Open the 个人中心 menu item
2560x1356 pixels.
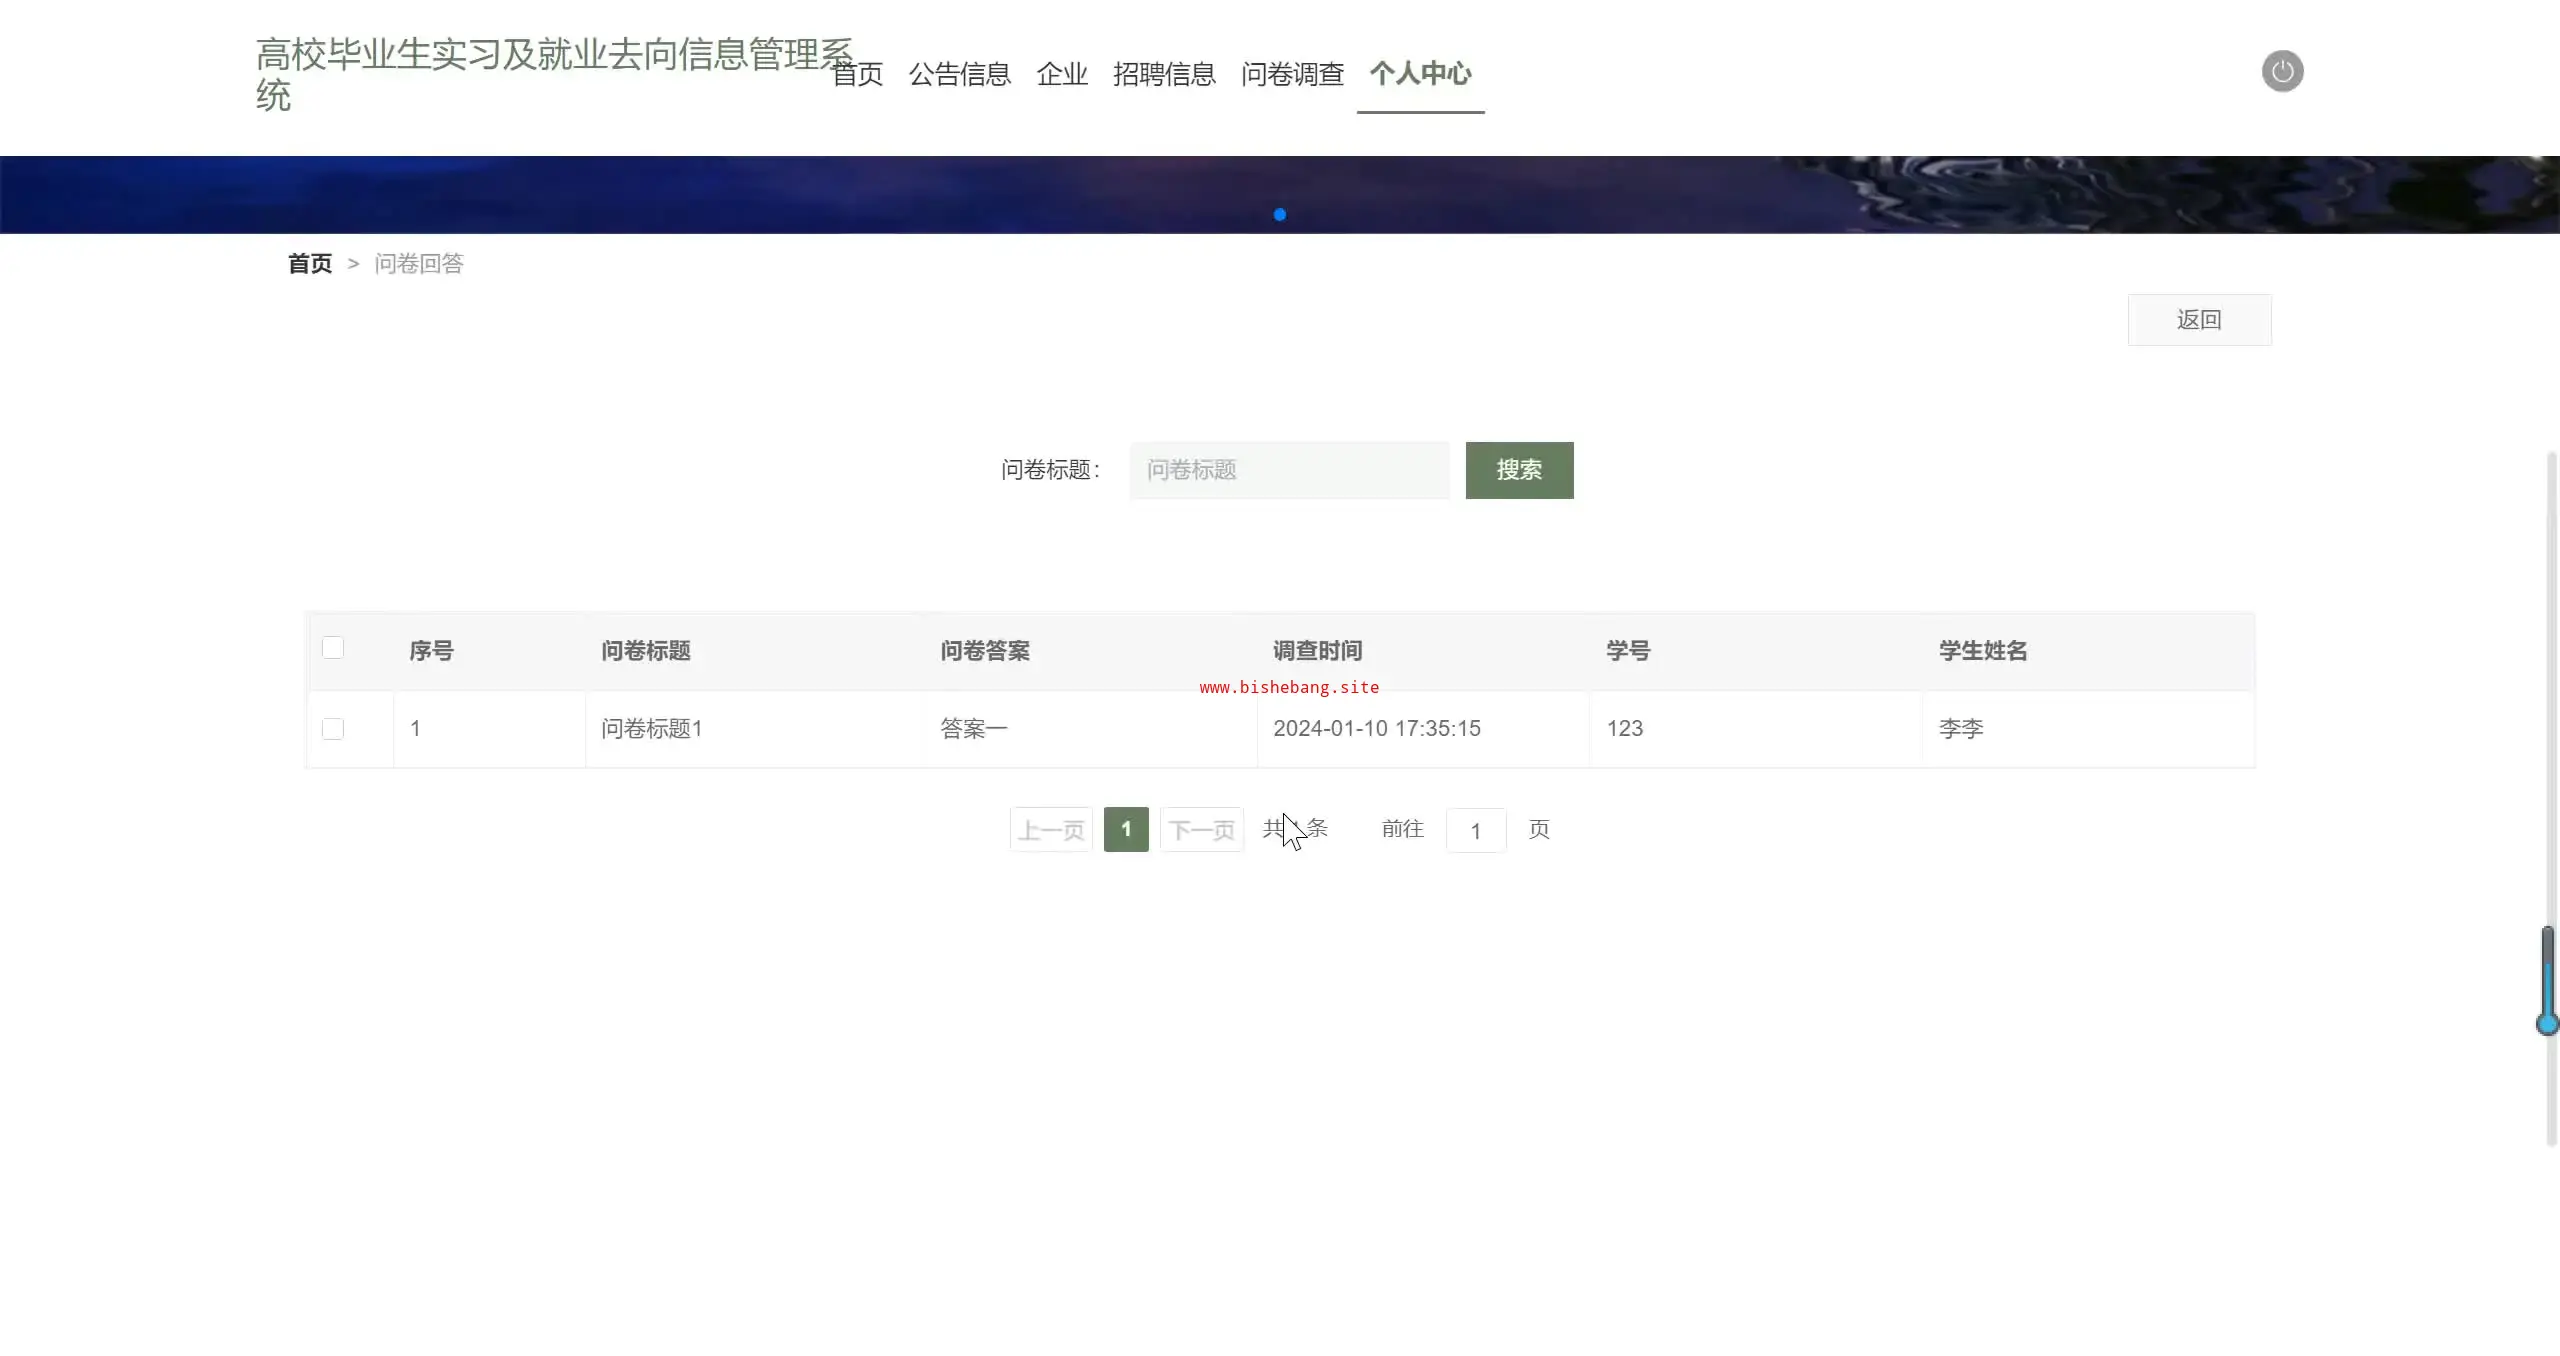1420,74
